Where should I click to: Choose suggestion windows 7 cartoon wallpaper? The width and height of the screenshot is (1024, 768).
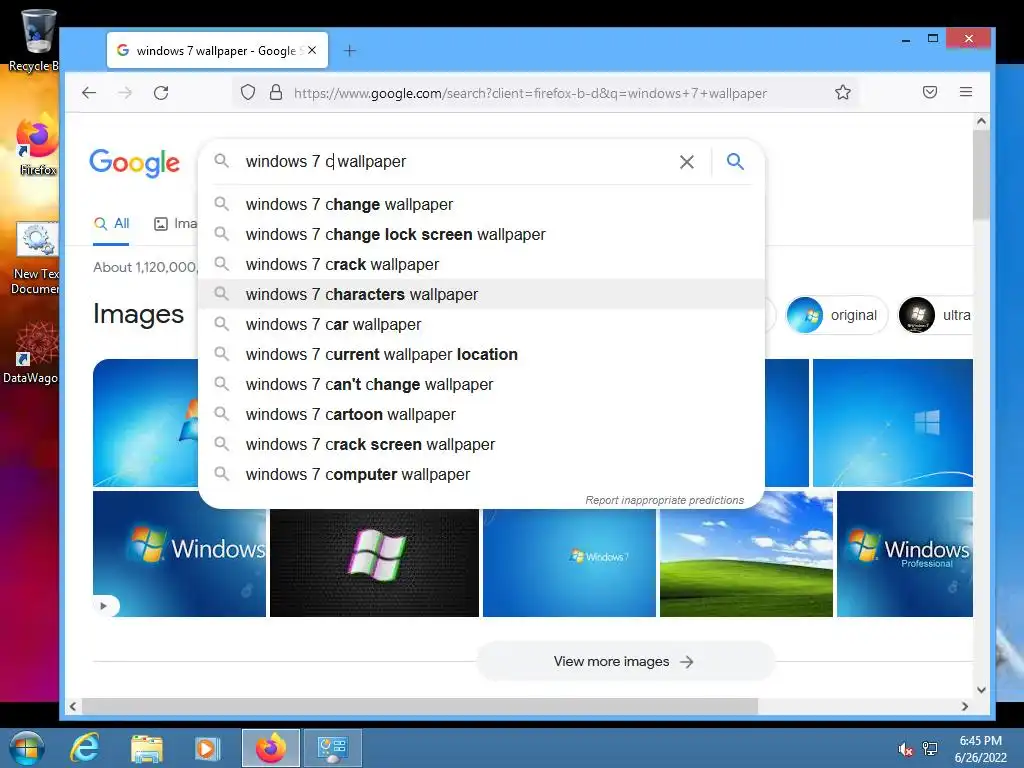coord(481,415)
